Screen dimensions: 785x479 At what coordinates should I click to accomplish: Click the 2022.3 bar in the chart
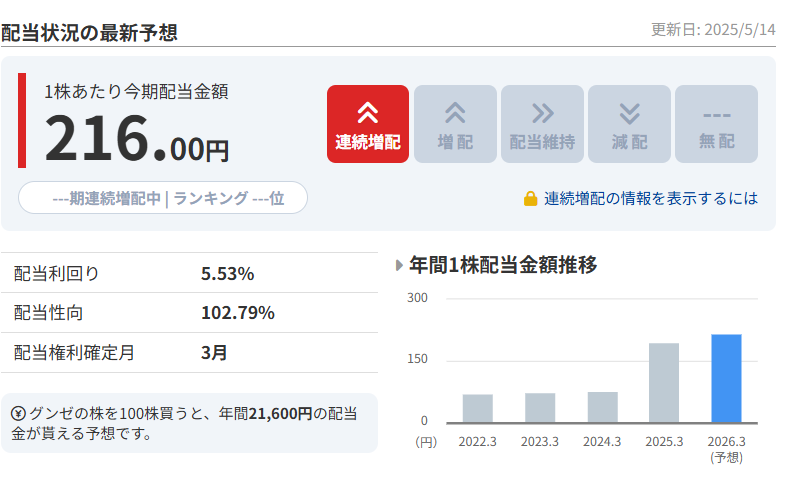tap(478, 408)
